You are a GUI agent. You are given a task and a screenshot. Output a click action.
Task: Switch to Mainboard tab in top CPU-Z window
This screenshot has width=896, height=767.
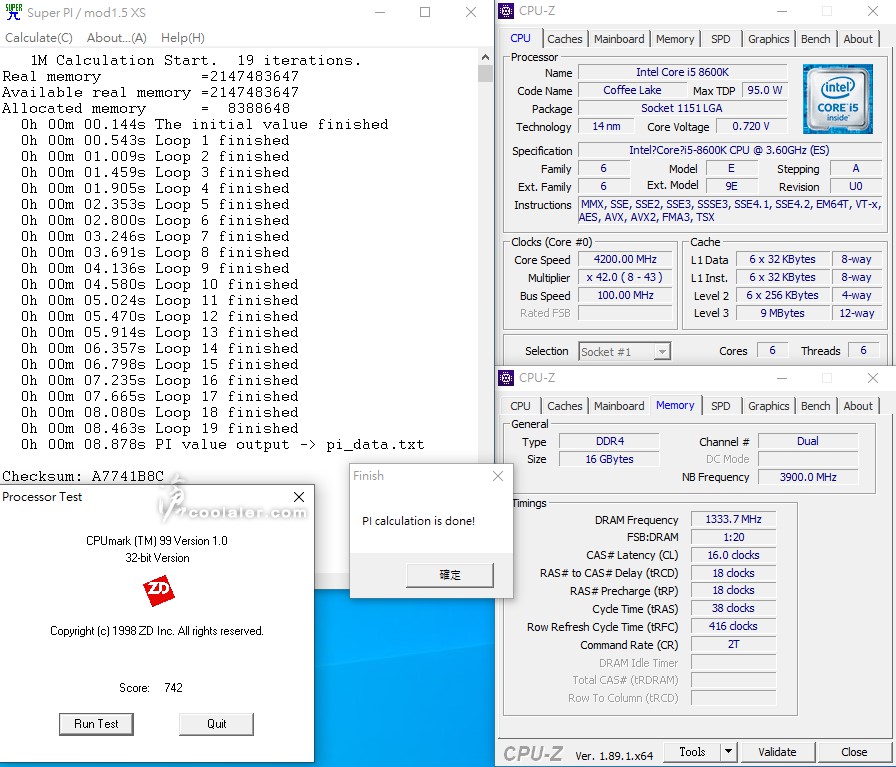(619, 39)
